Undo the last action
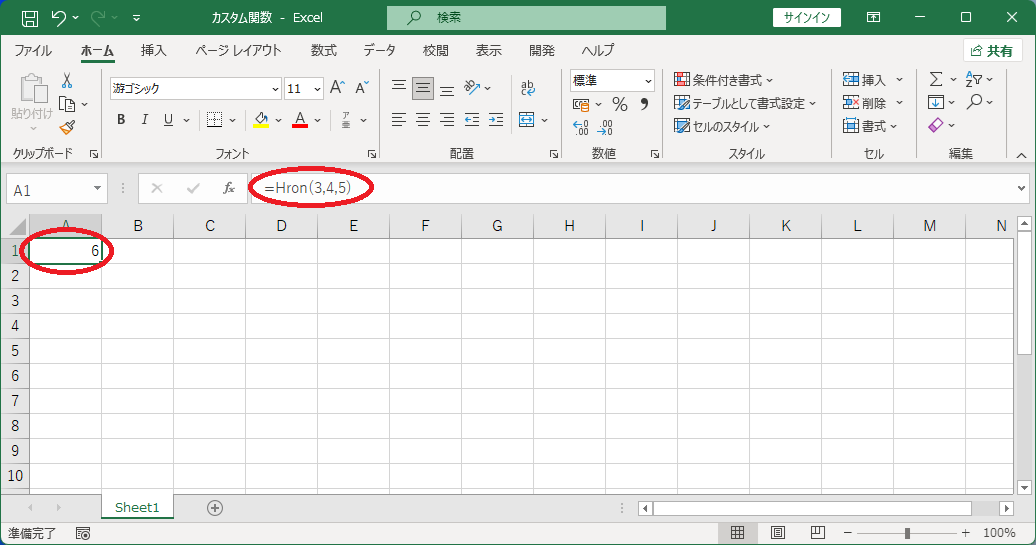 [59, 18]
